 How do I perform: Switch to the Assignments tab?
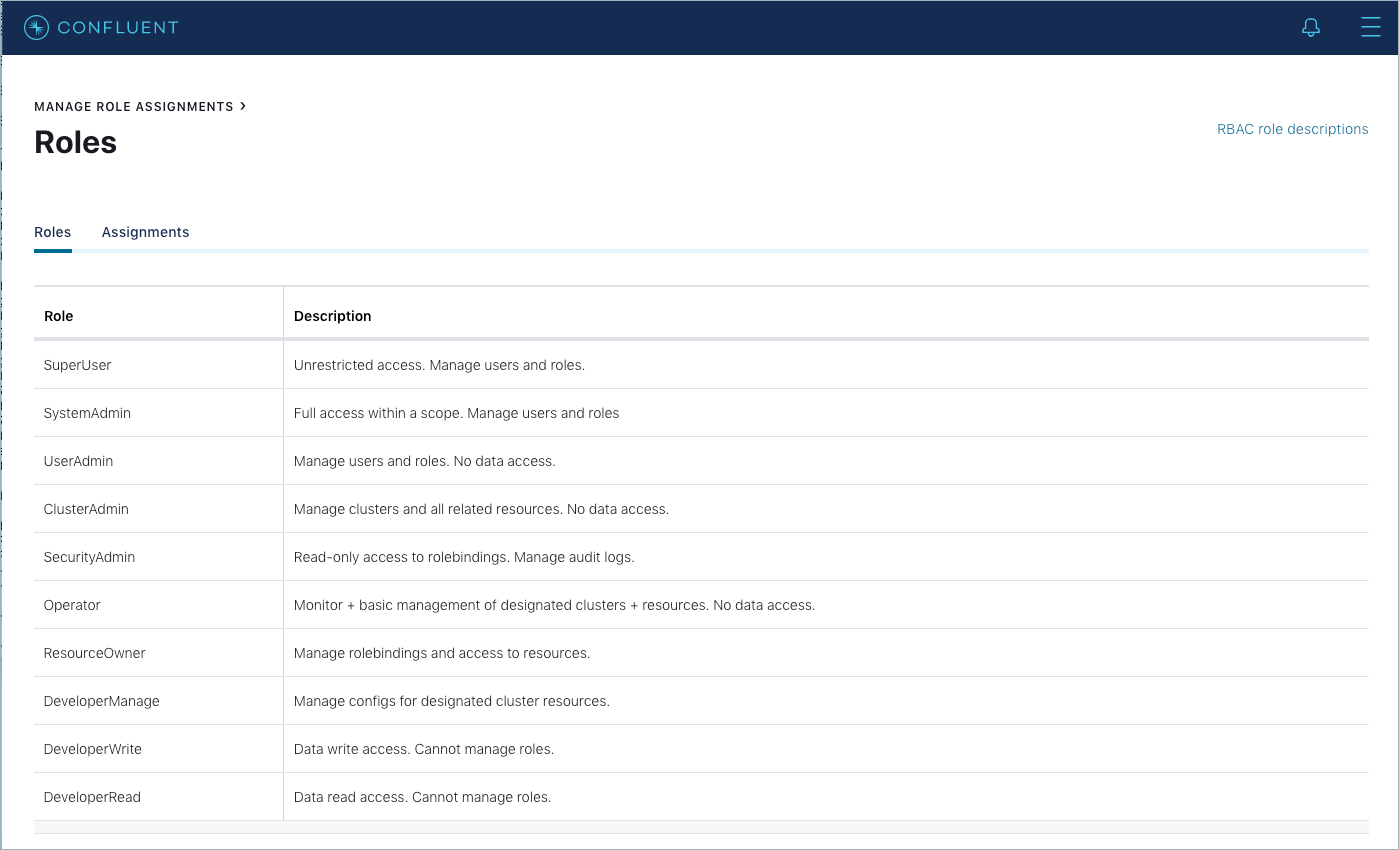coord(145,232)
